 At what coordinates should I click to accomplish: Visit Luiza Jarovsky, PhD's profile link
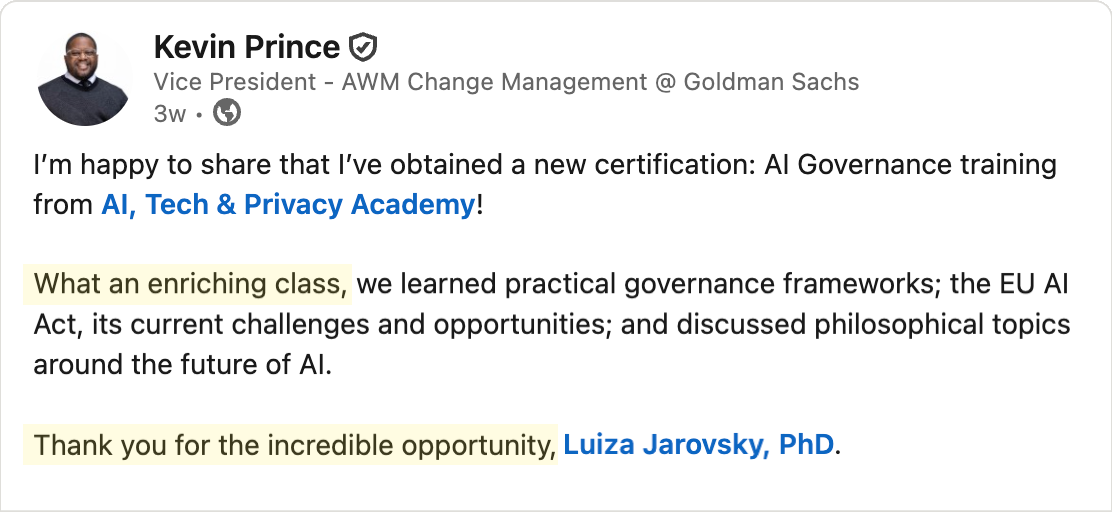click(698, 444)
